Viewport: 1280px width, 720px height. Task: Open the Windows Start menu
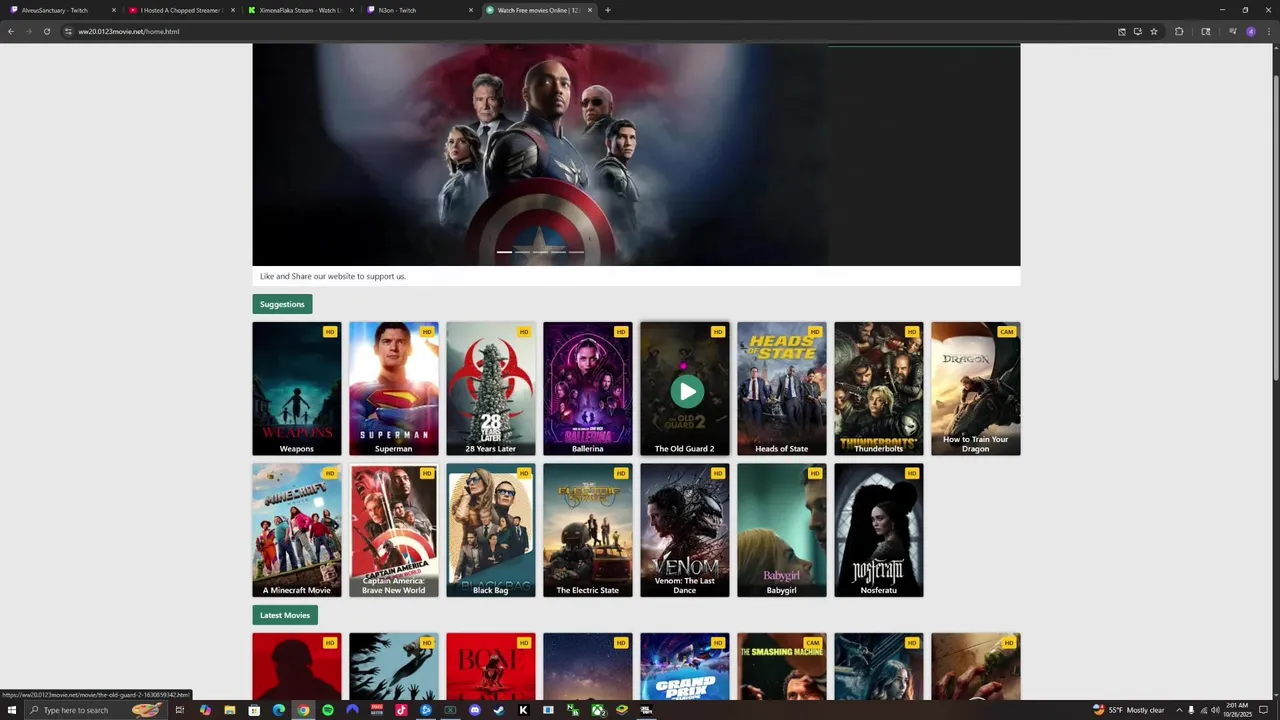pos(11,710)
